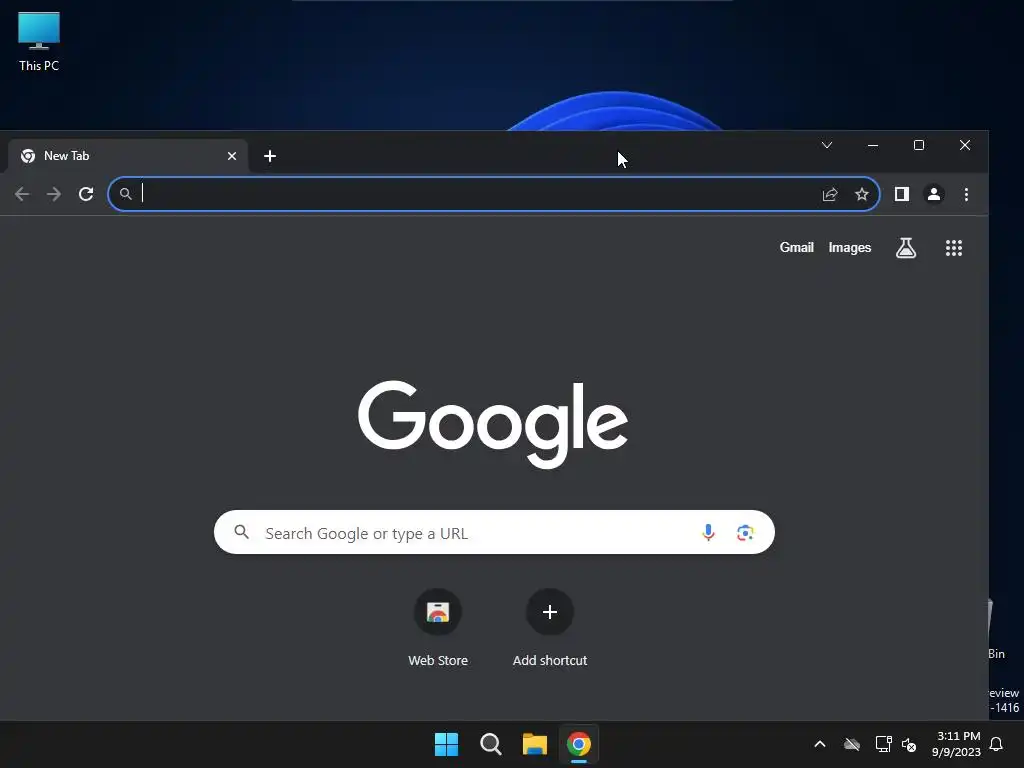Open the 3:11 PM clock and calendar

pyautogui.click(x=956, y=744)
